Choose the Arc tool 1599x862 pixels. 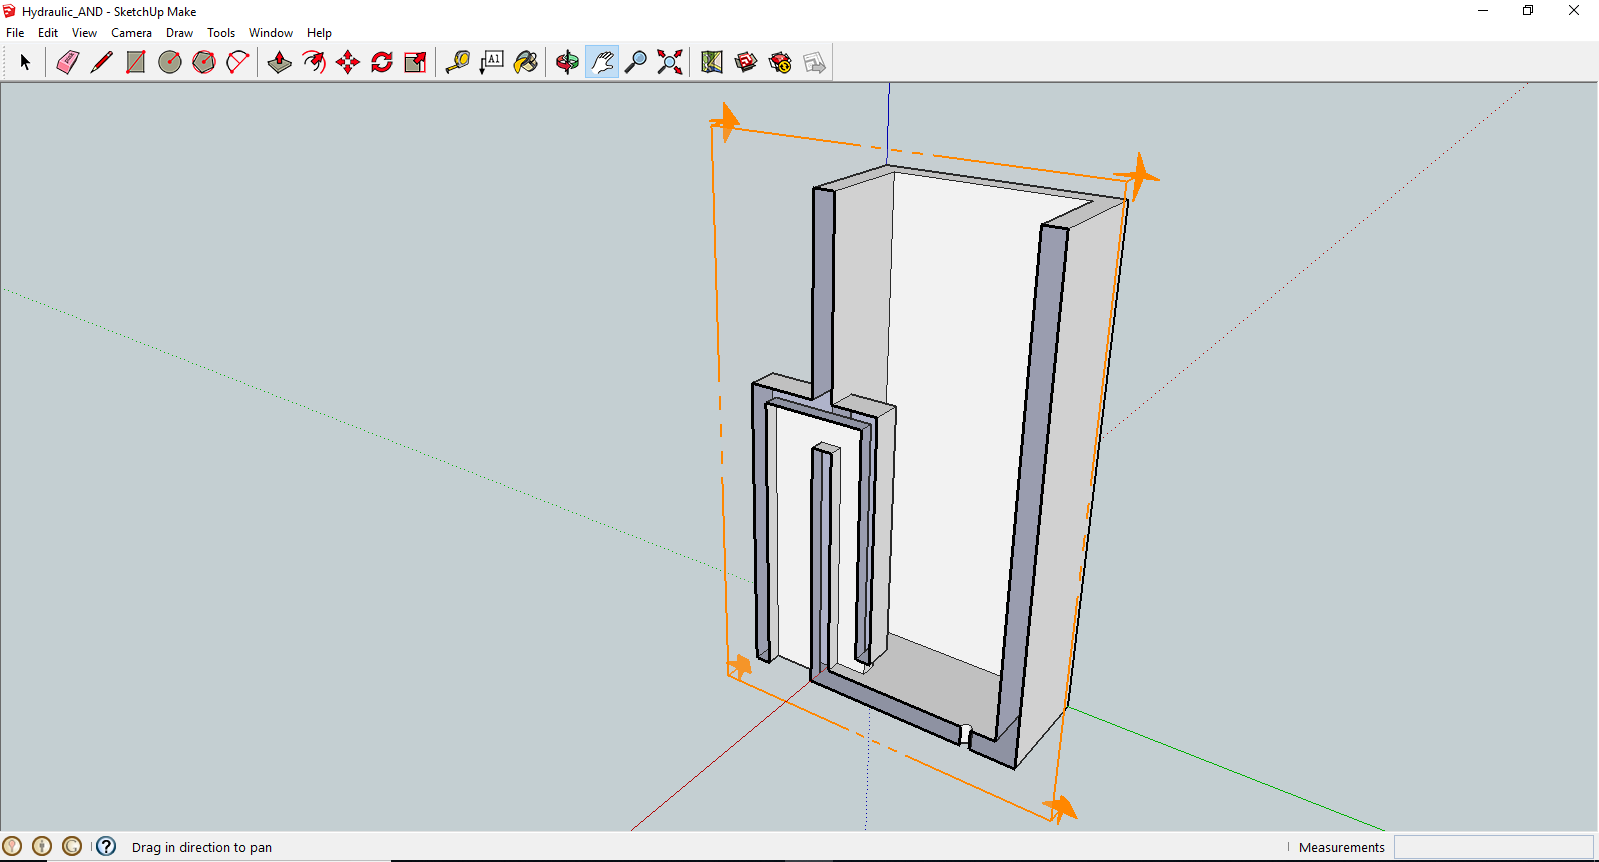[x=238, y=62]
